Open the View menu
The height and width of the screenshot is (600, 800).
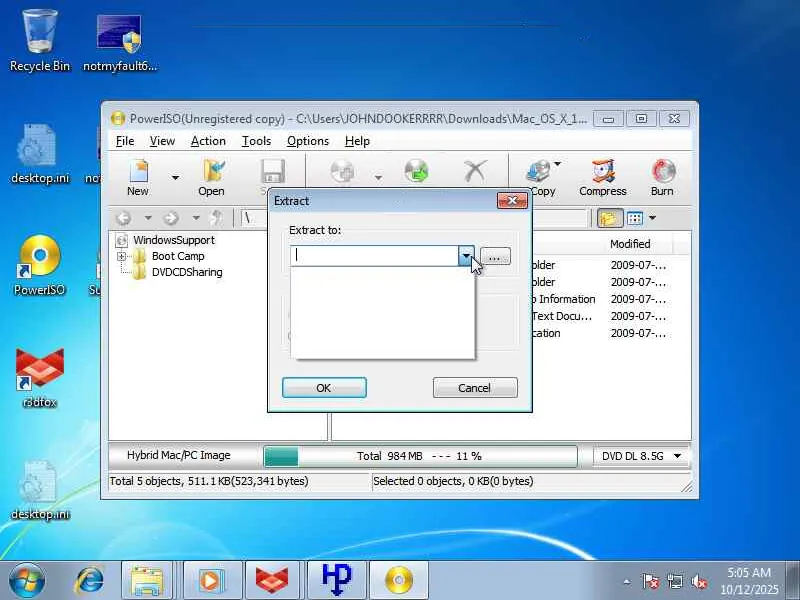tap(162, 141)
